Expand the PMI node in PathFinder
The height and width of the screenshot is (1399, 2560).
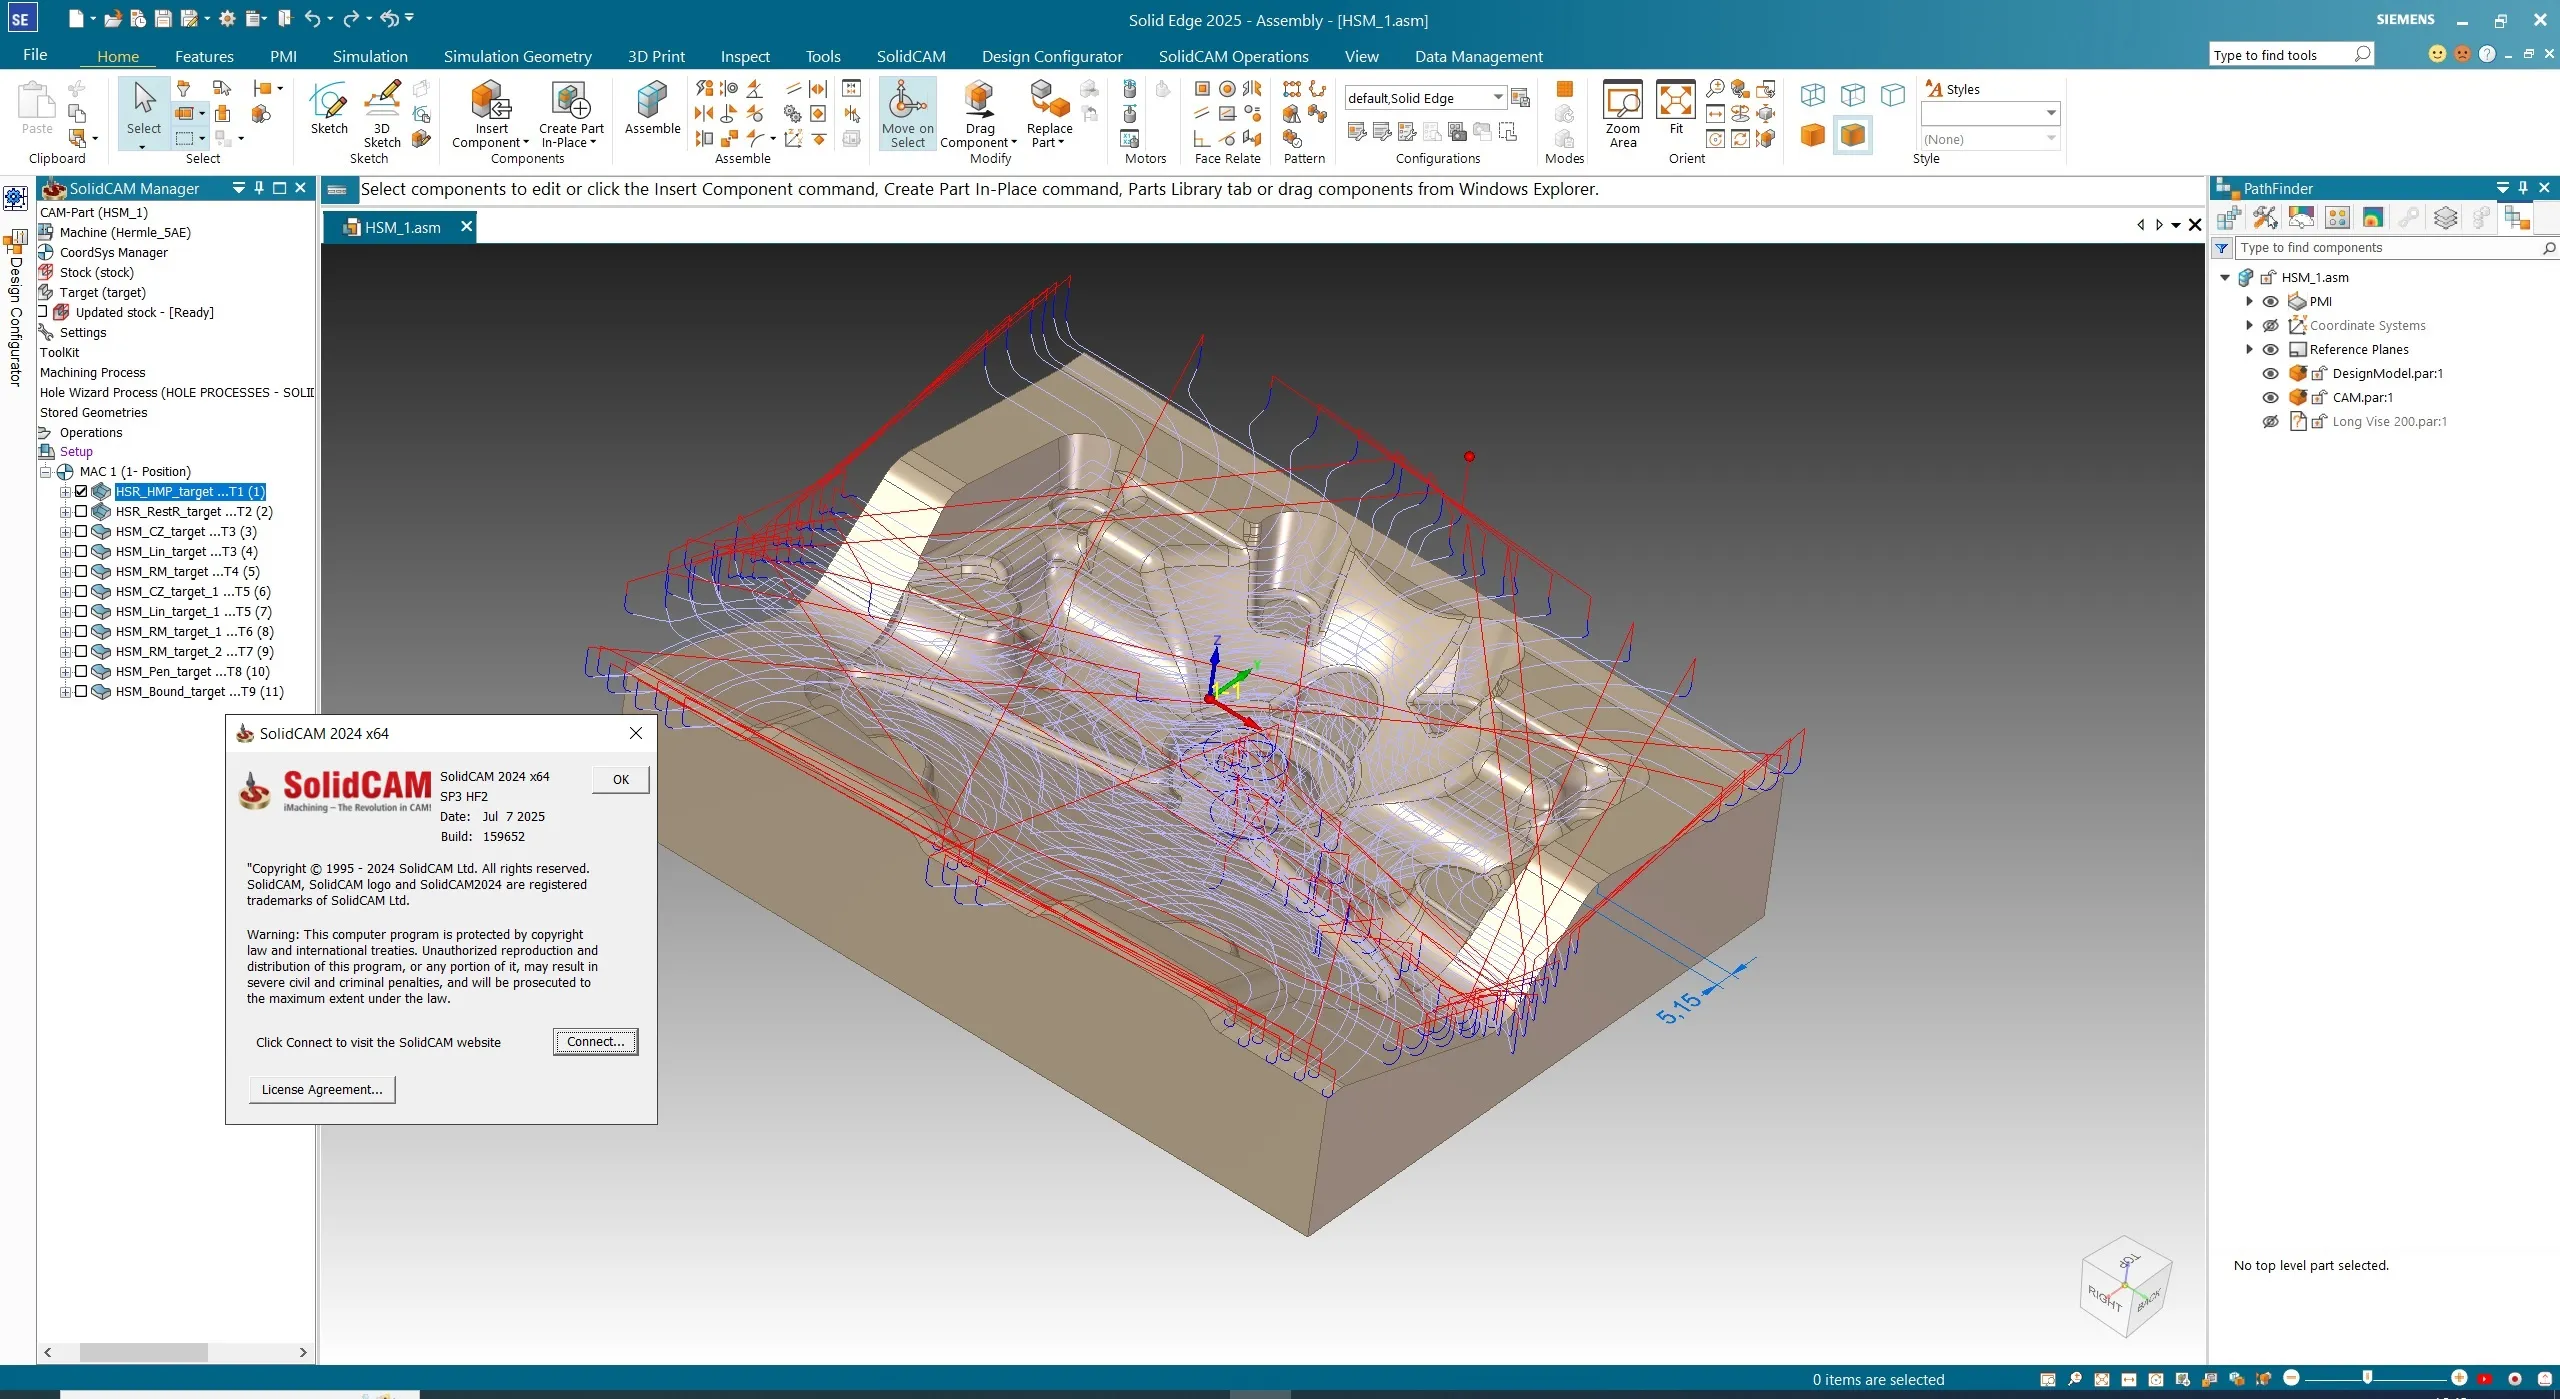[x=2250, y=301]
